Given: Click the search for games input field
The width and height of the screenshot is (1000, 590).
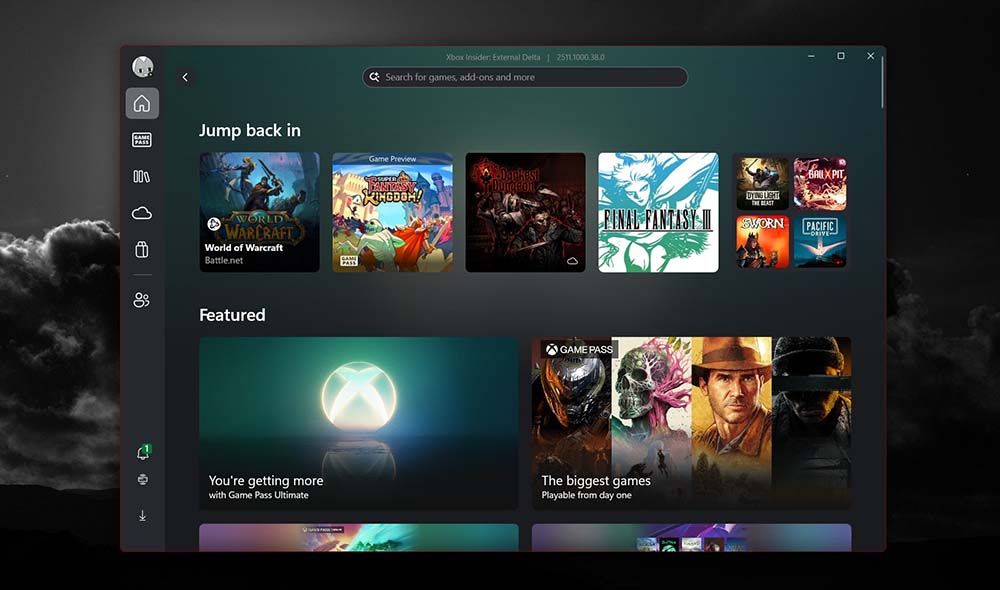Looking at the screenshot, I should click(x=525, y=77).
